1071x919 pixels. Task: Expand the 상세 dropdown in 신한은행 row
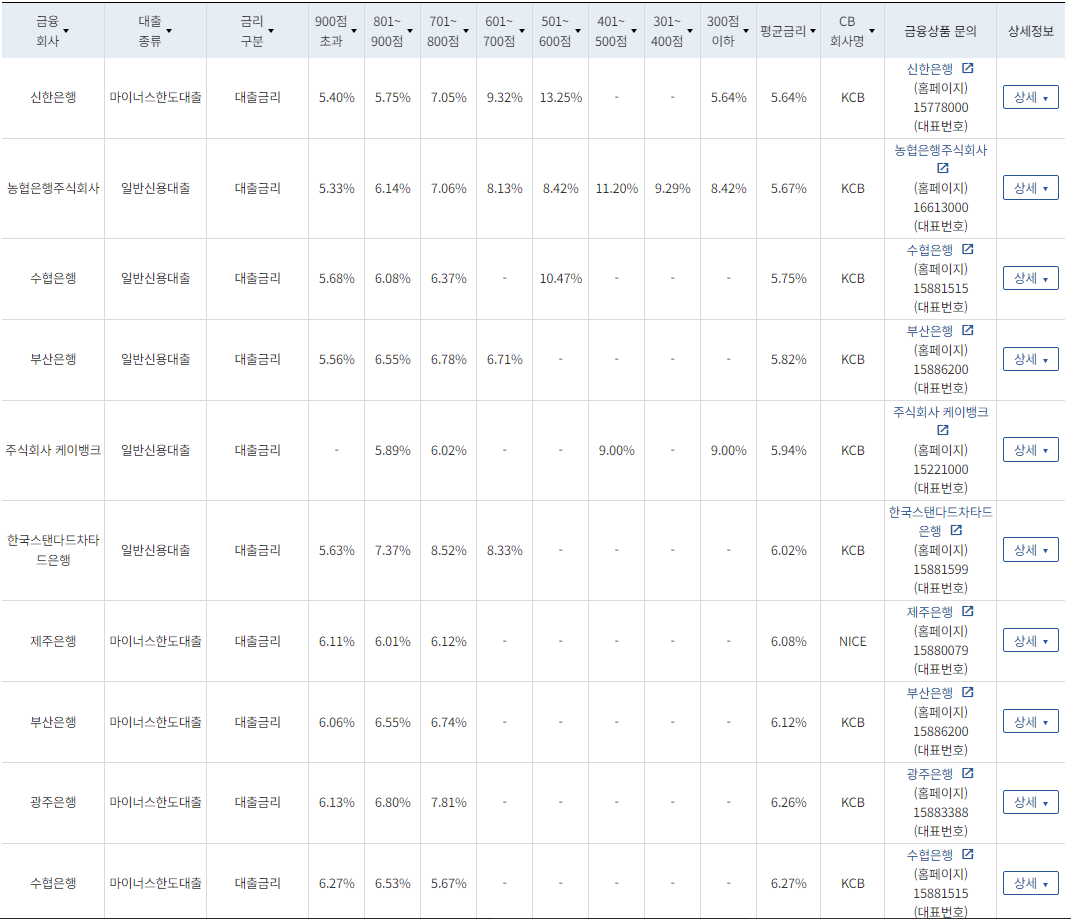(1030, 97)
